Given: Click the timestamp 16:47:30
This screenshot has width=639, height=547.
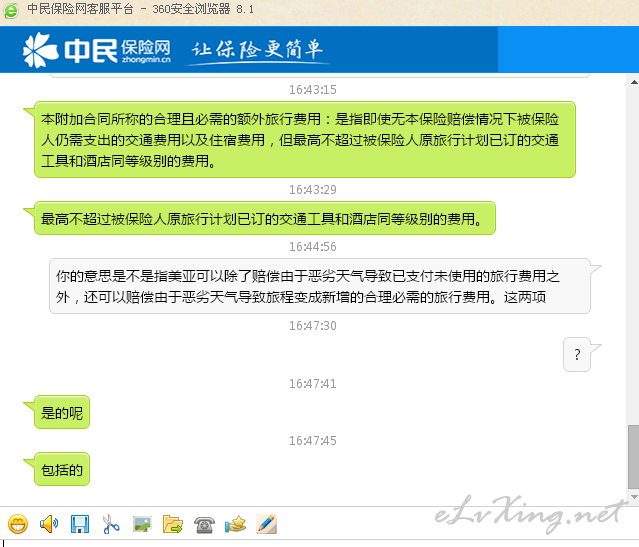Looking at the screenshot, I should coord(313,326).
